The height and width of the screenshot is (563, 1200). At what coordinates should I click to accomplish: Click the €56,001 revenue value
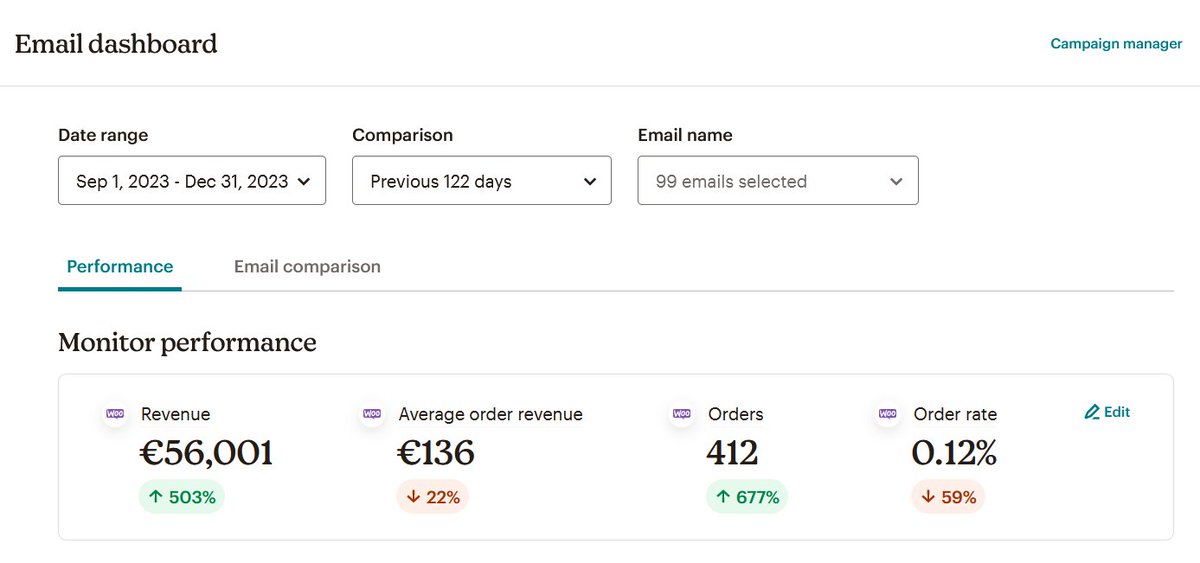point(206,453)
